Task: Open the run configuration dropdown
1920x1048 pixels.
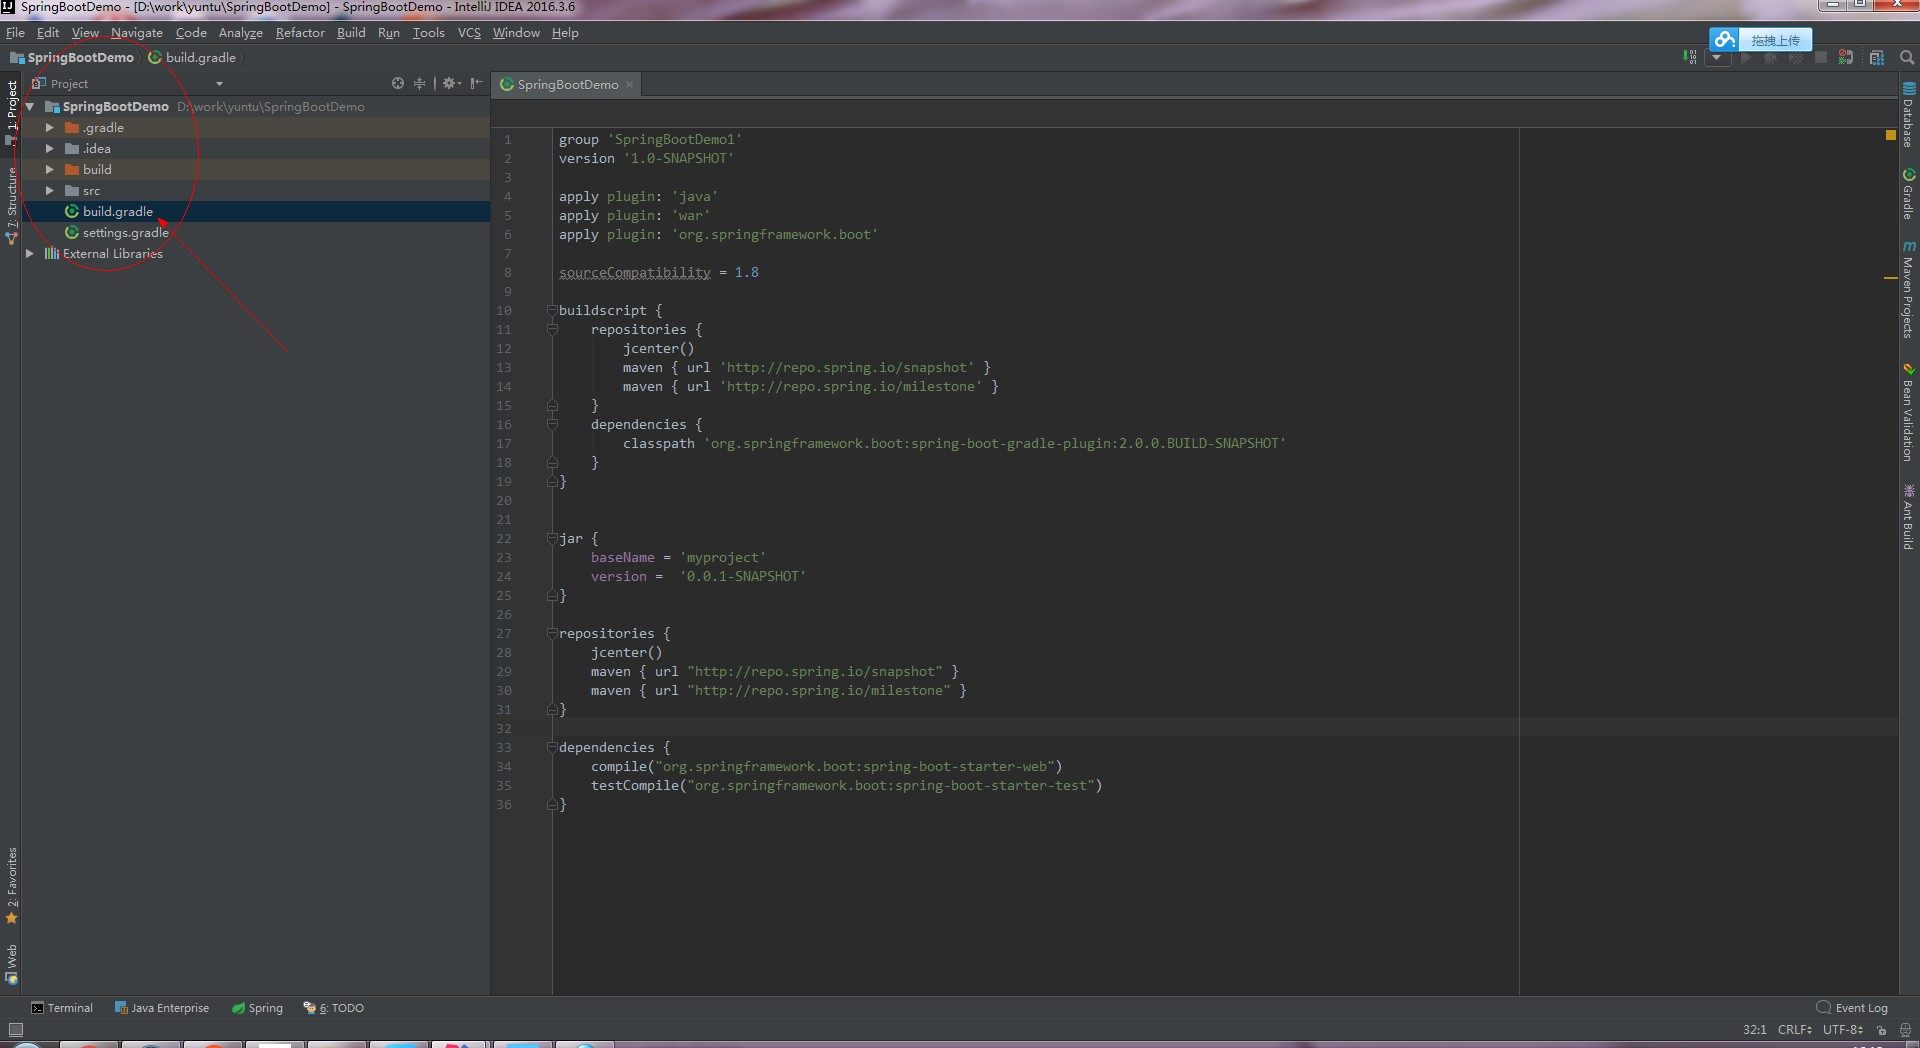Action: [x=1717, y=57]
